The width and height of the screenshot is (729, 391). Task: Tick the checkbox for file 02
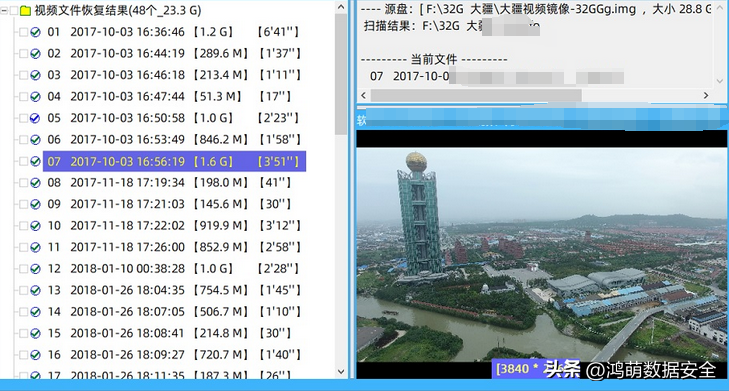point(23,53)
